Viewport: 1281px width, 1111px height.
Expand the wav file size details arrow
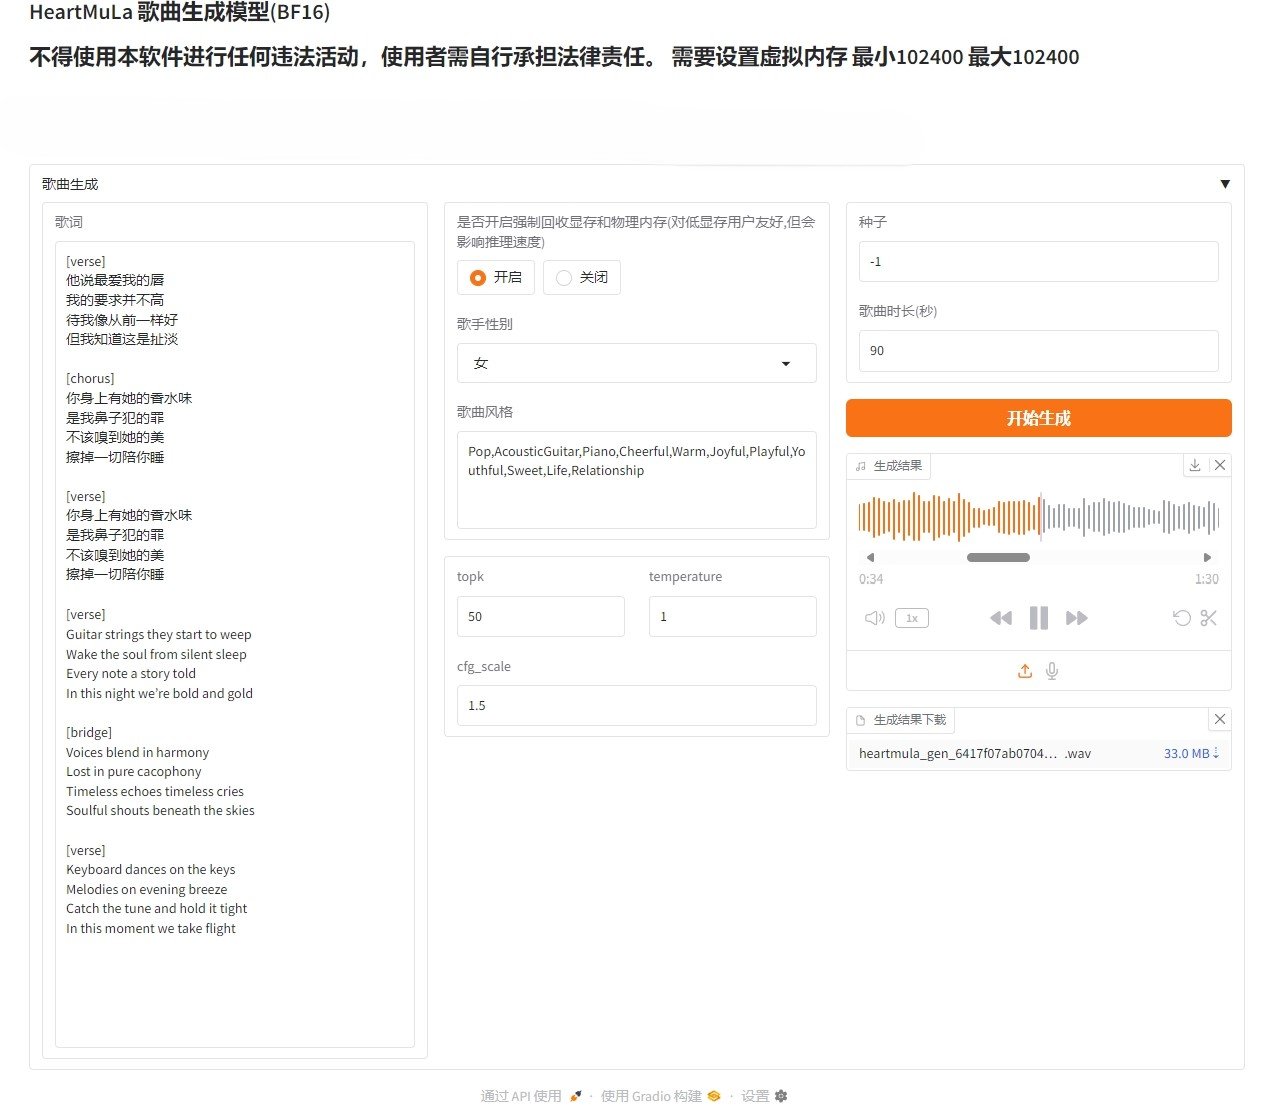click(x=1218, y=753)
